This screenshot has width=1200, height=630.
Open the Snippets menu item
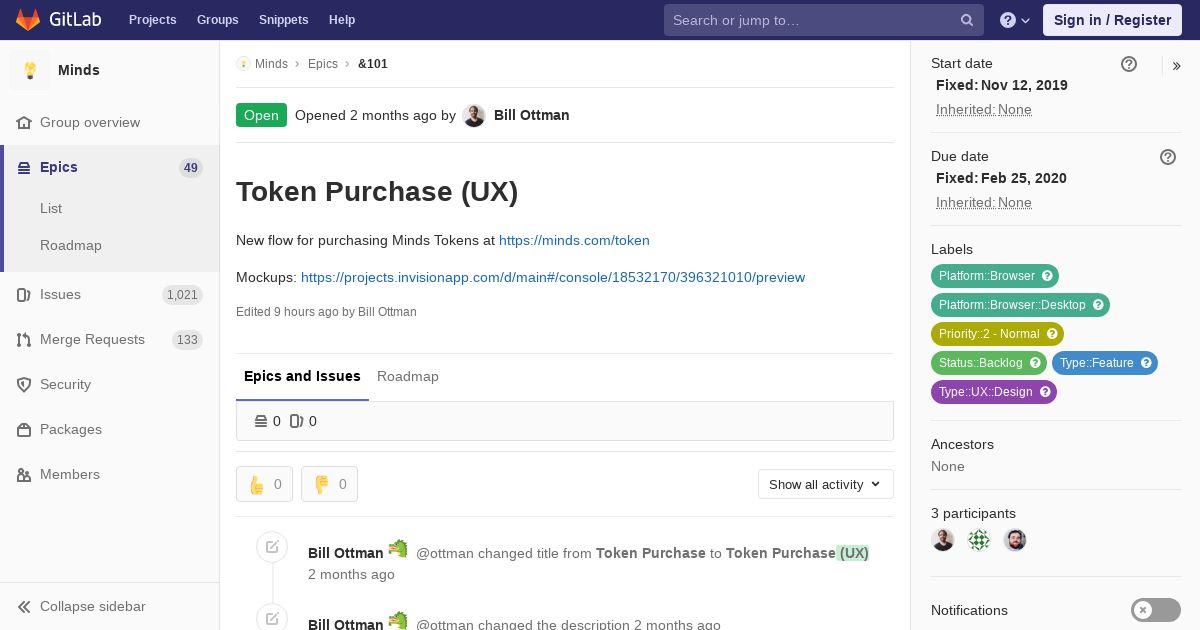pos(283,20)
